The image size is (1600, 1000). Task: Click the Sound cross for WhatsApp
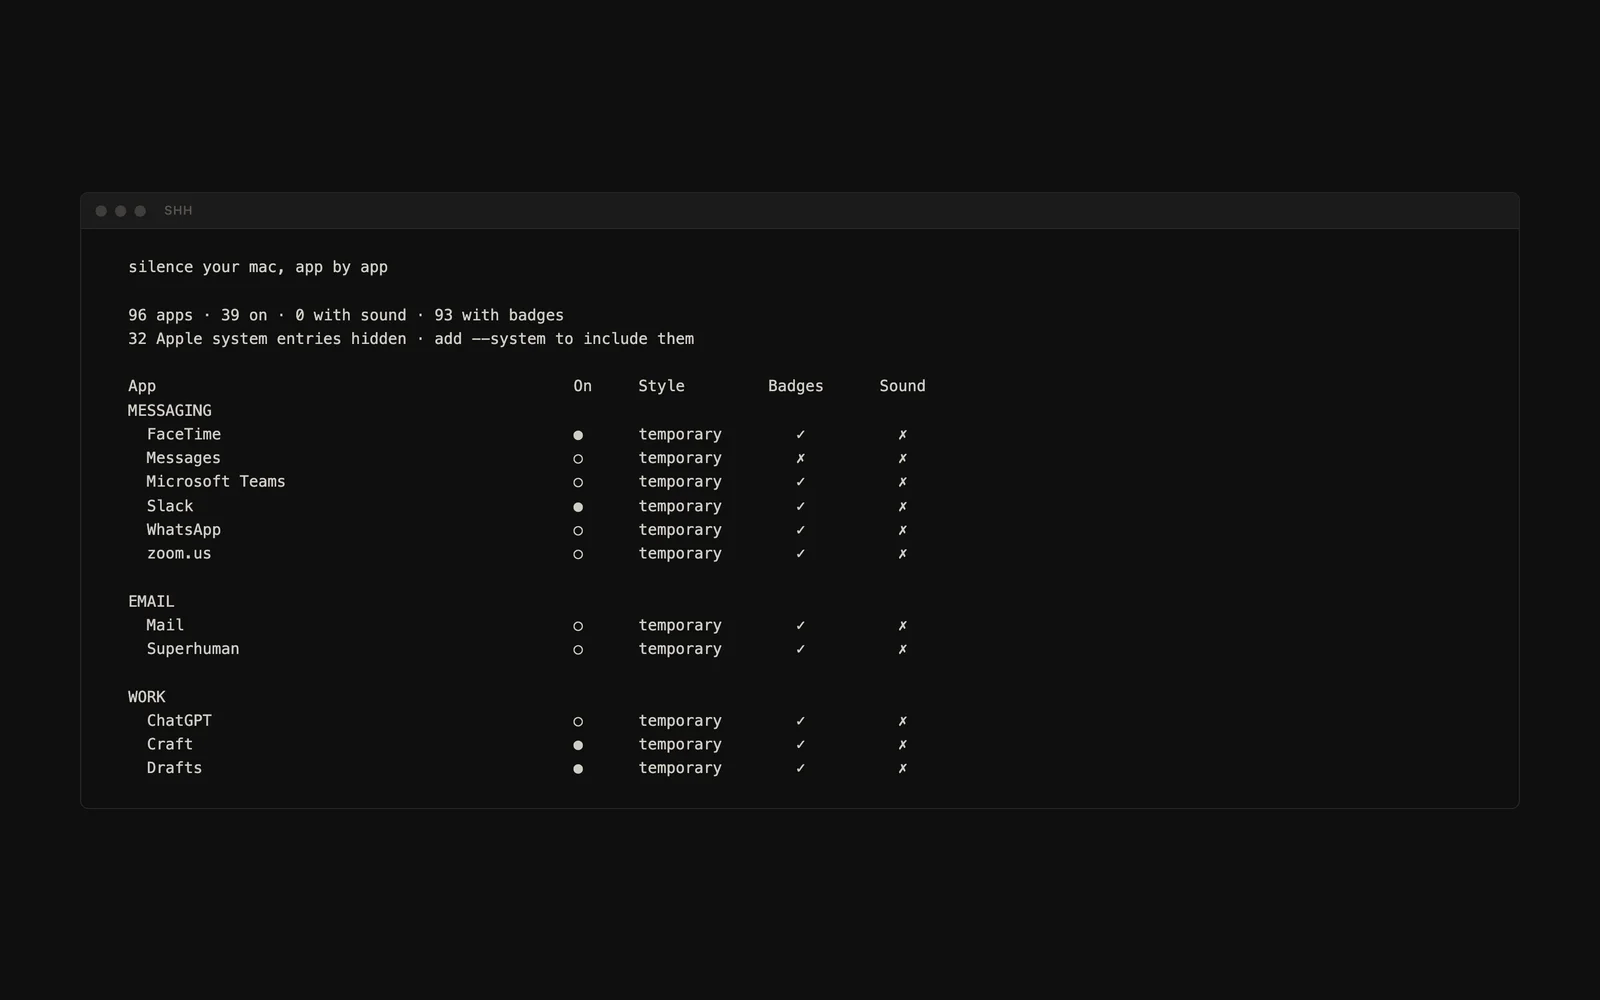902,530
